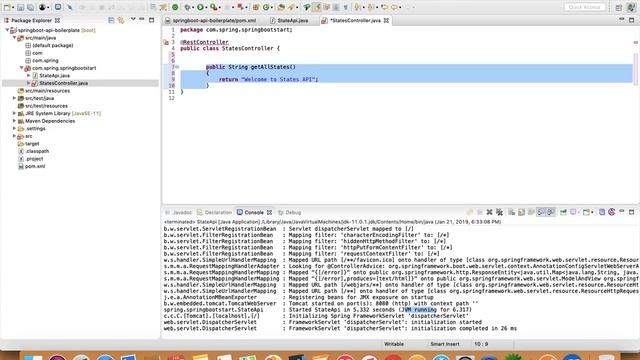640x360 pixels.
Task: Click the Run External Tools icon
Action: click(213, 7)
